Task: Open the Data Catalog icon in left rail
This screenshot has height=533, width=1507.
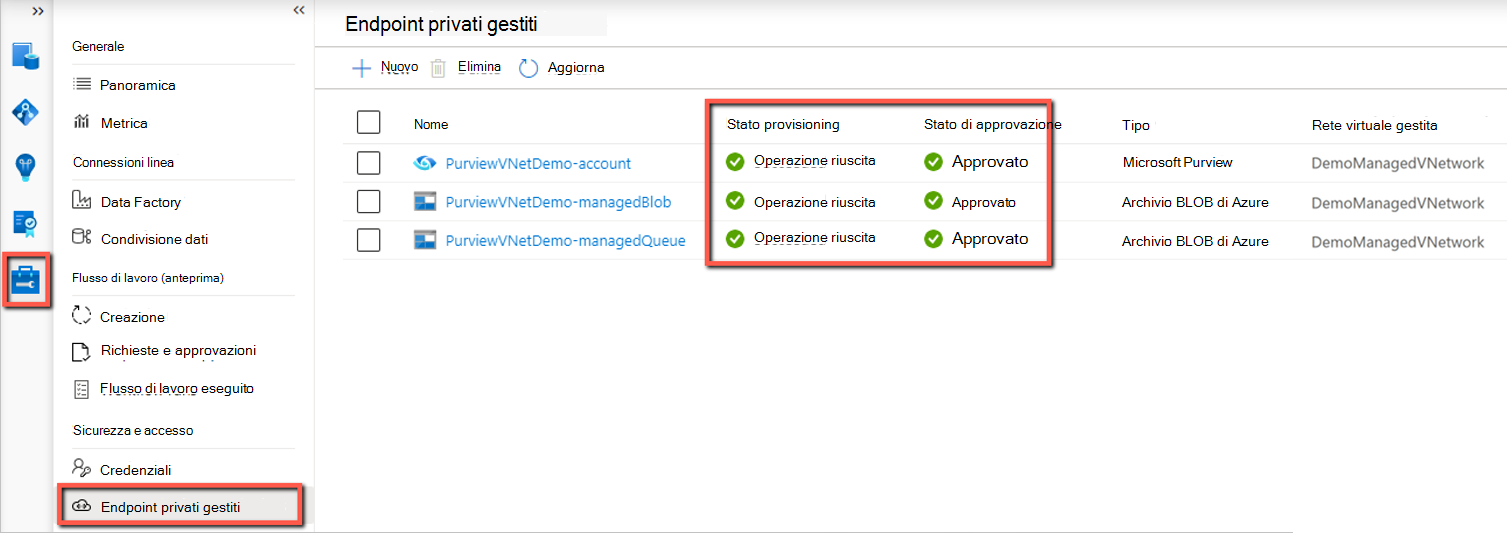Action: point(25,55)
